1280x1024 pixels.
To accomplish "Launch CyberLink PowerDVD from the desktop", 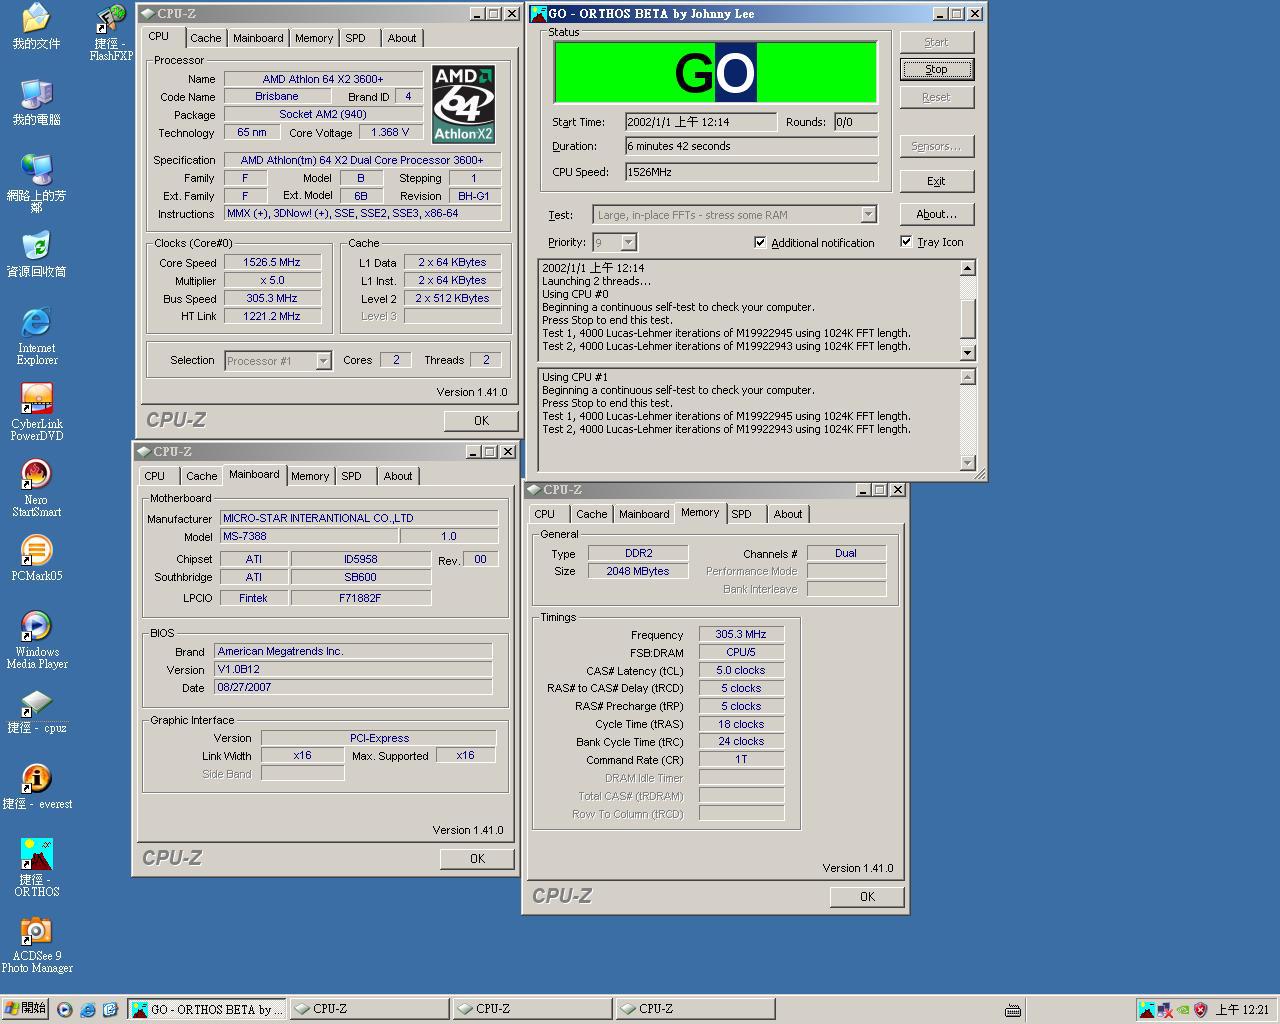I will pos(36,412).
